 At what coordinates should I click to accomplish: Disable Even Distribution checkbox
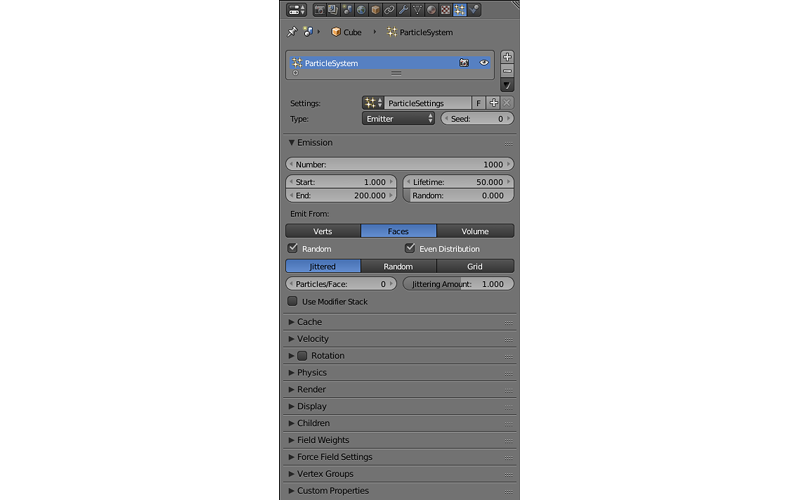click(x=410, y=248)
